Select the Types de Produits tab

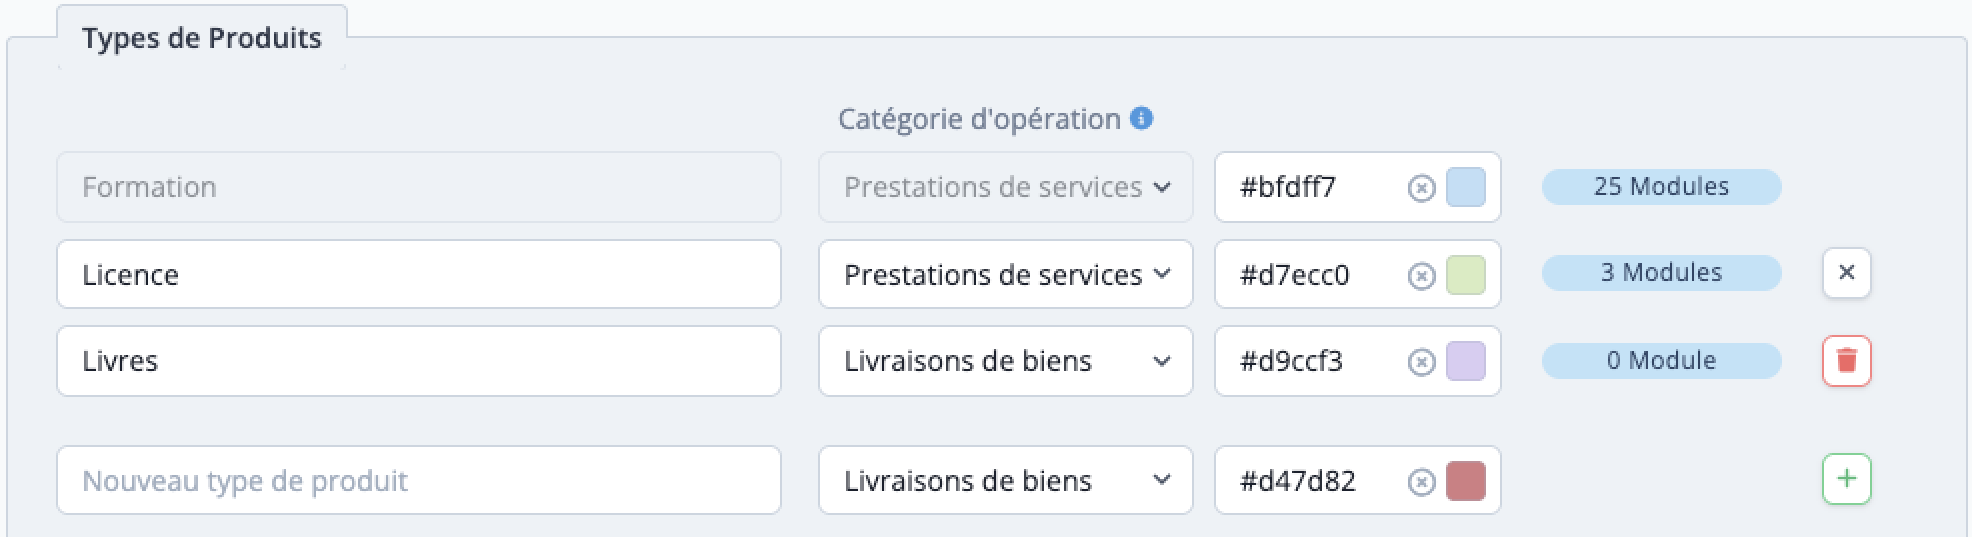202,38
